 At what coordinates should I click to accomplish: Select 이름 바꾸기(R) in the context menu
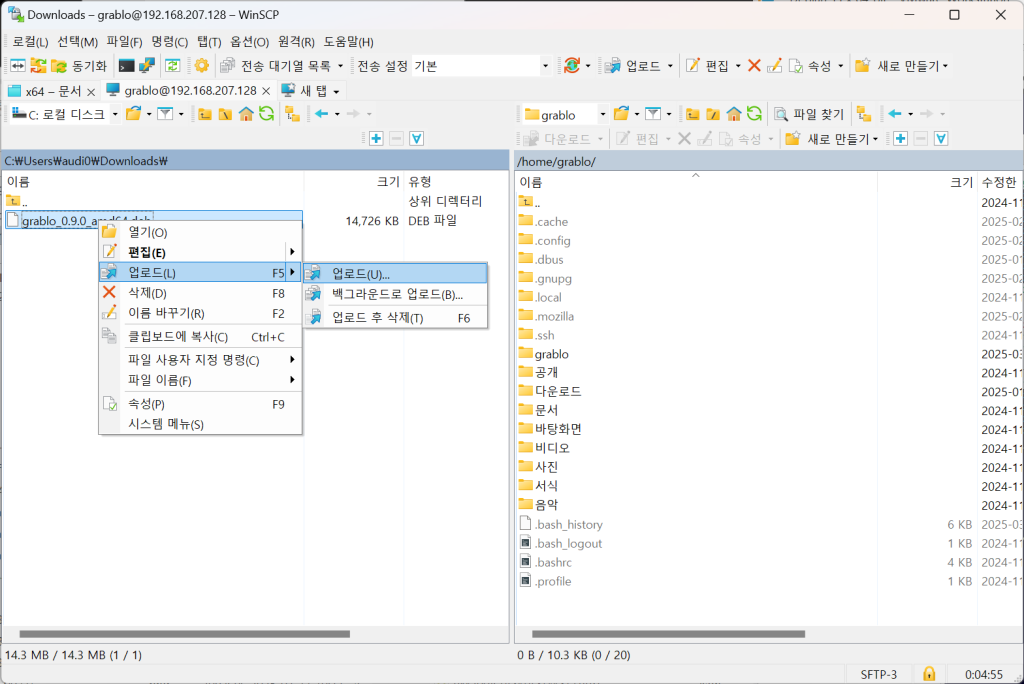point(200,314)
